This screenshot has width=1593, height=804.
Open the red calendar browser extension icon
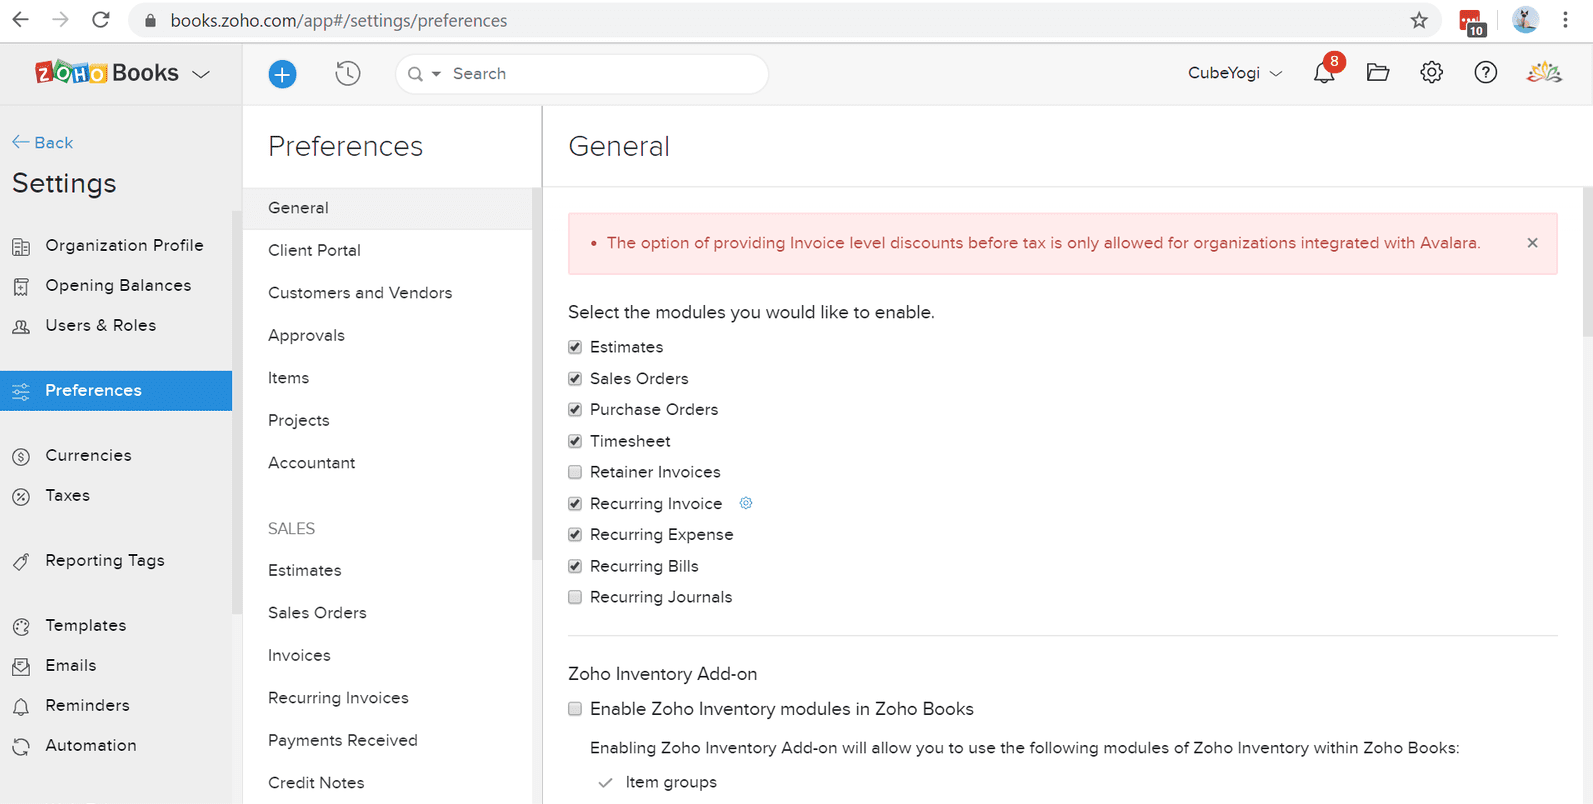1472,22
